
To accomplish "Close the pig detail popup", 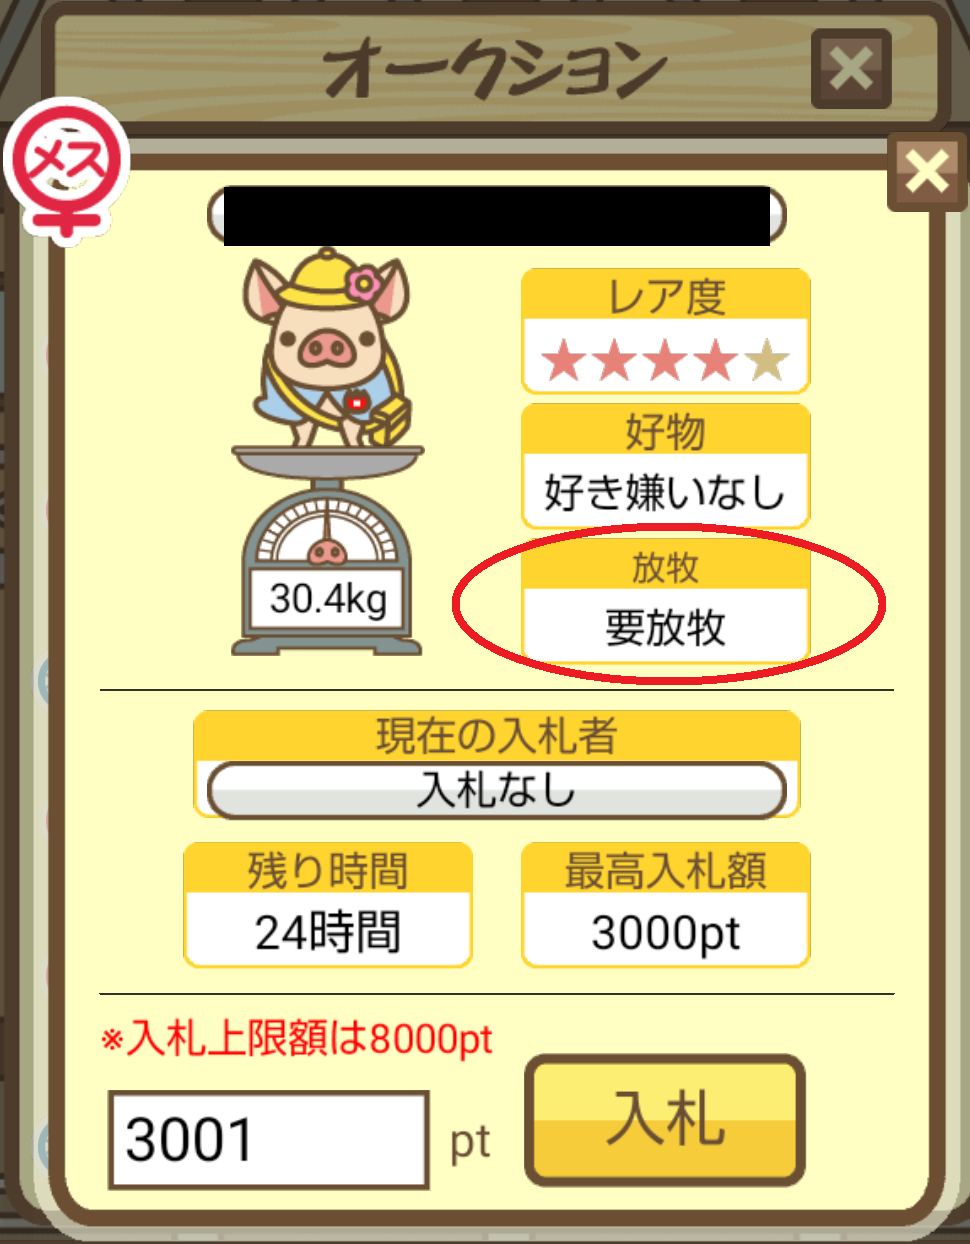I will (927, 171).
